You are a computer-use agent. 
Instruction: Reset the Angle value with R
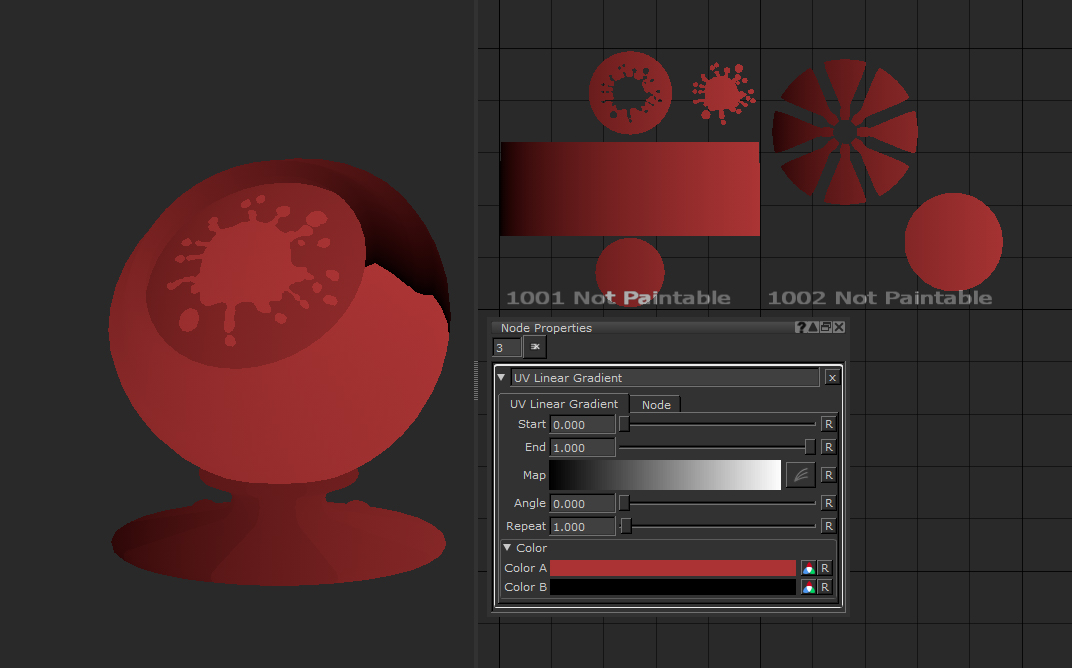tap(828, 503)
